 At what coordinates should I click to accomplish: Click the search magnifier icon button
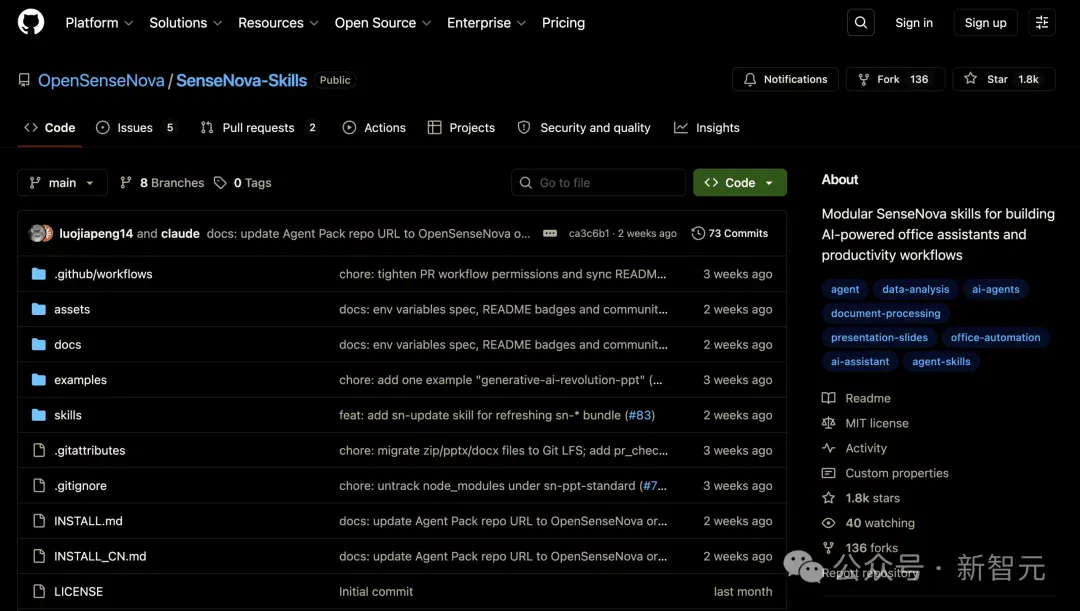860,23
